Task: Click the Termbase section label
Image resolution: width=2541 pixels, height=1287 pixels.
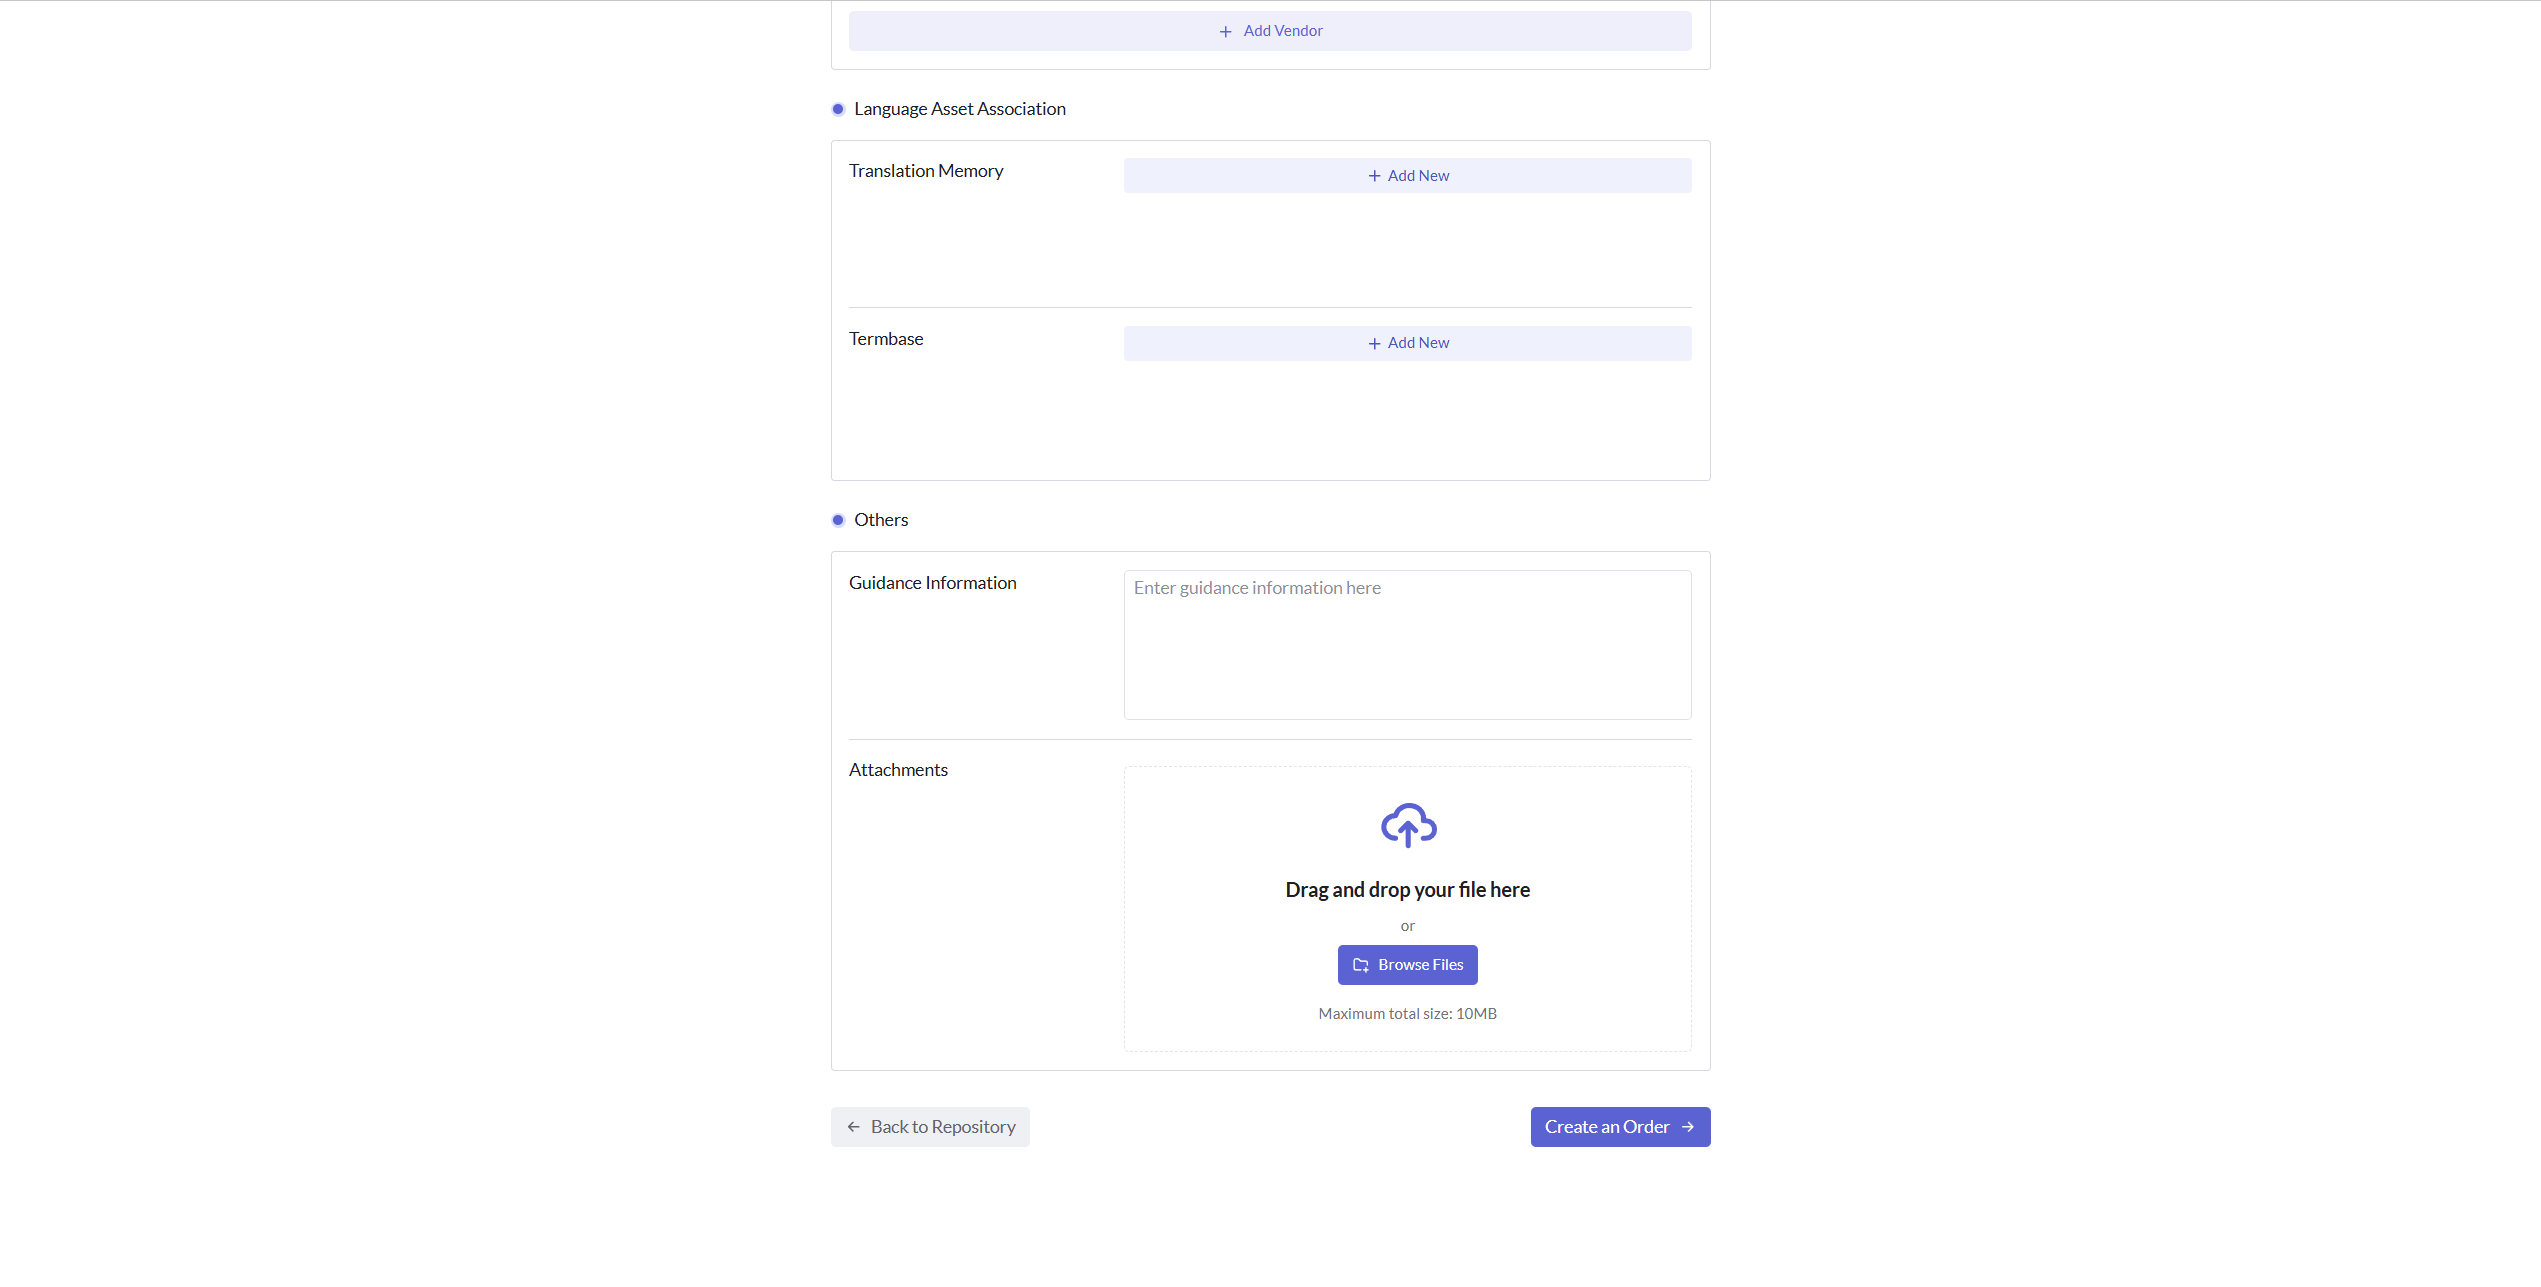Action: click(x=885, y=338)
